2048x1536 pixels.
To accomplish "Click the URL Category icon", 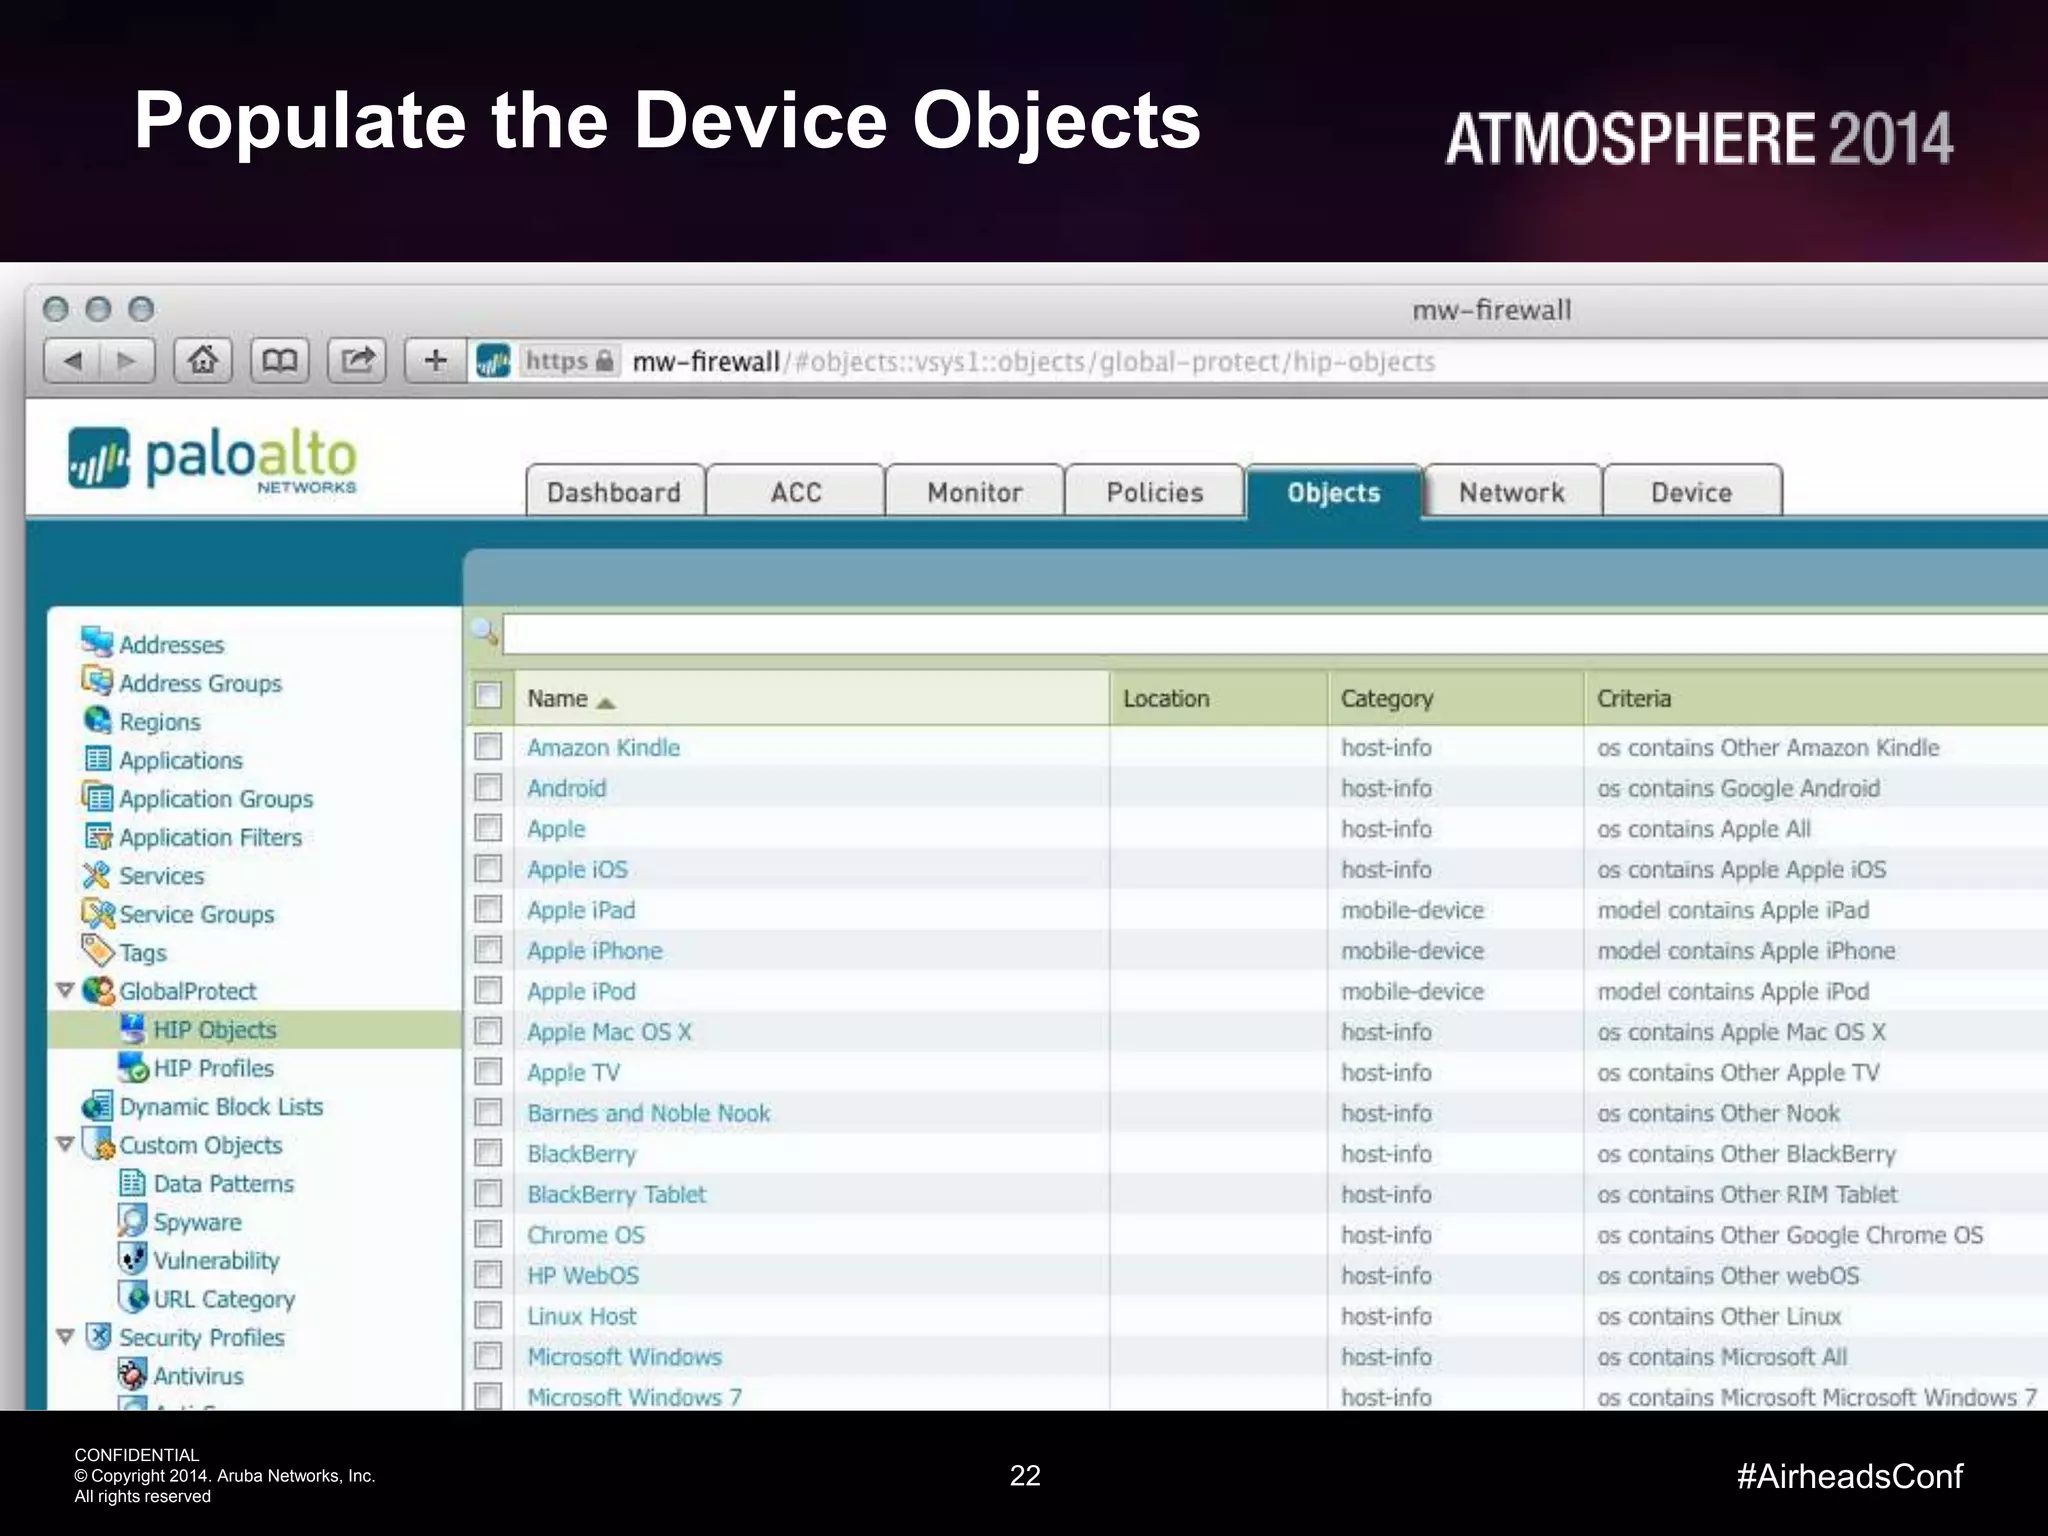I will [x=132, y=1297].
